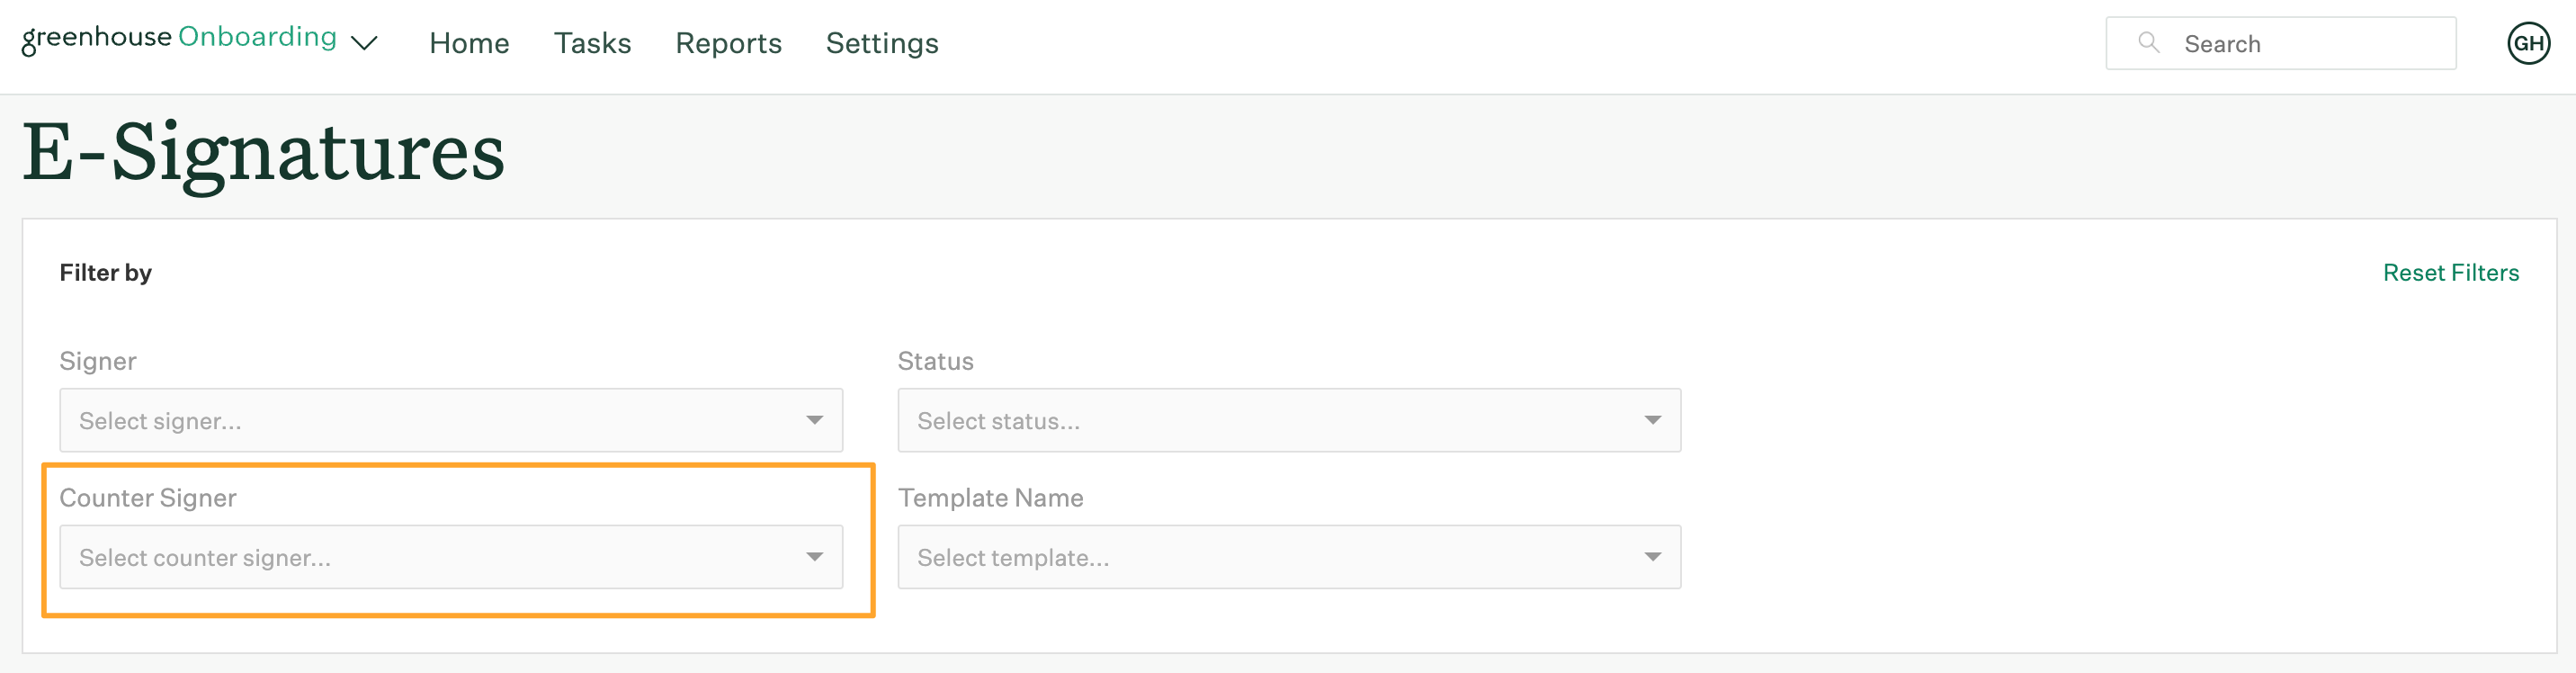Viewport: 2576px width, 673px height.
Task: Open the GH user avatar menu
Action: 2528,43
